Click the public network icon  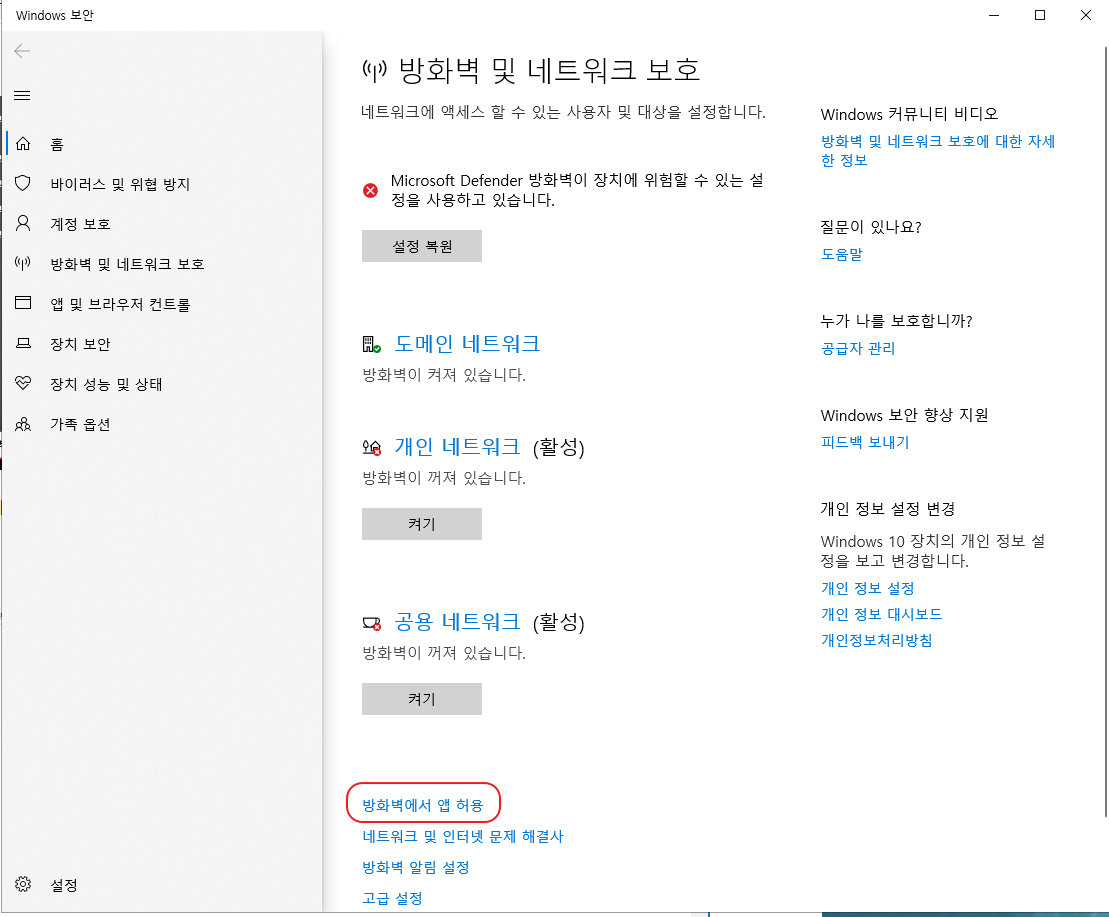371,623
